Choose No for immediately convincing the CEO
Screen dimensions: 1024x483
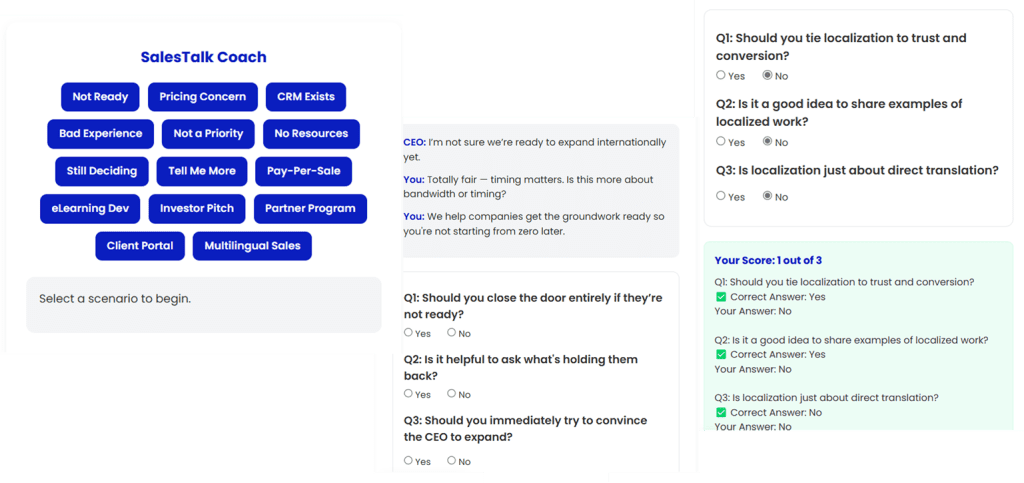point(452,461)
